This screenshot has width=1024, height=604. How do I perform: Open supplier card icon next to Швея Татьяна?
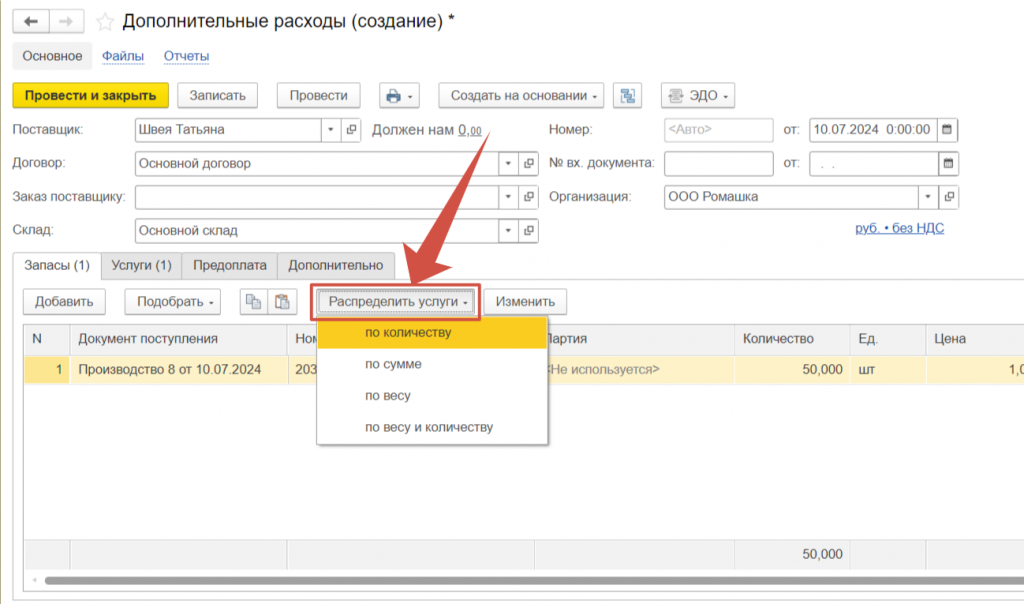(x=351, y=129)
